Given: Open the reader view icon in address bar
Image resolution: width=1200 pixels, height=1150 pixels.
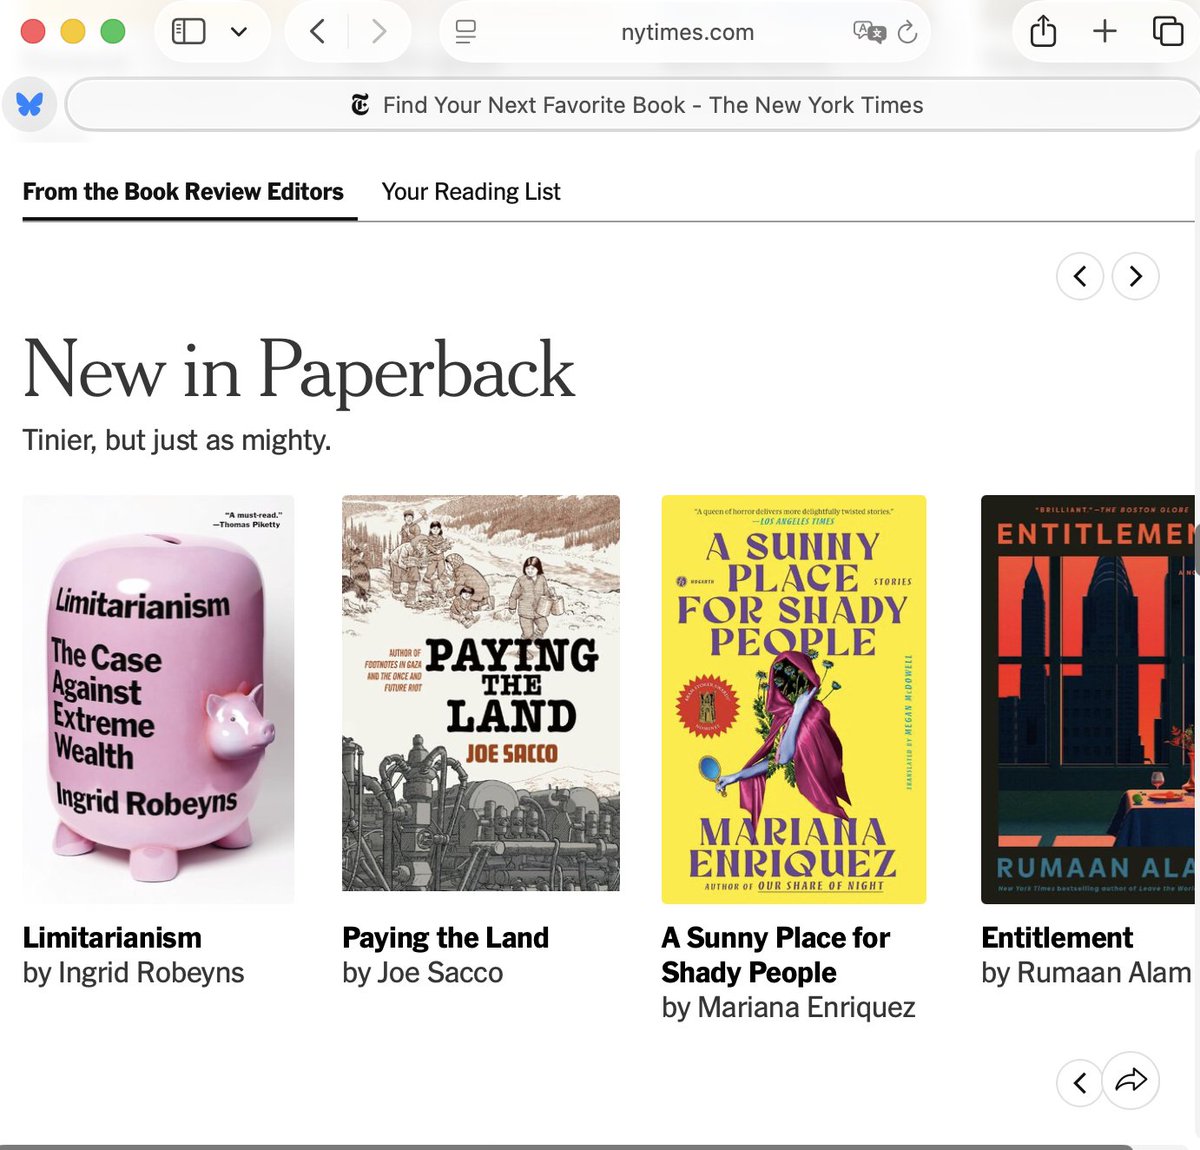Looking at the screenshot, I should point(466,32).
